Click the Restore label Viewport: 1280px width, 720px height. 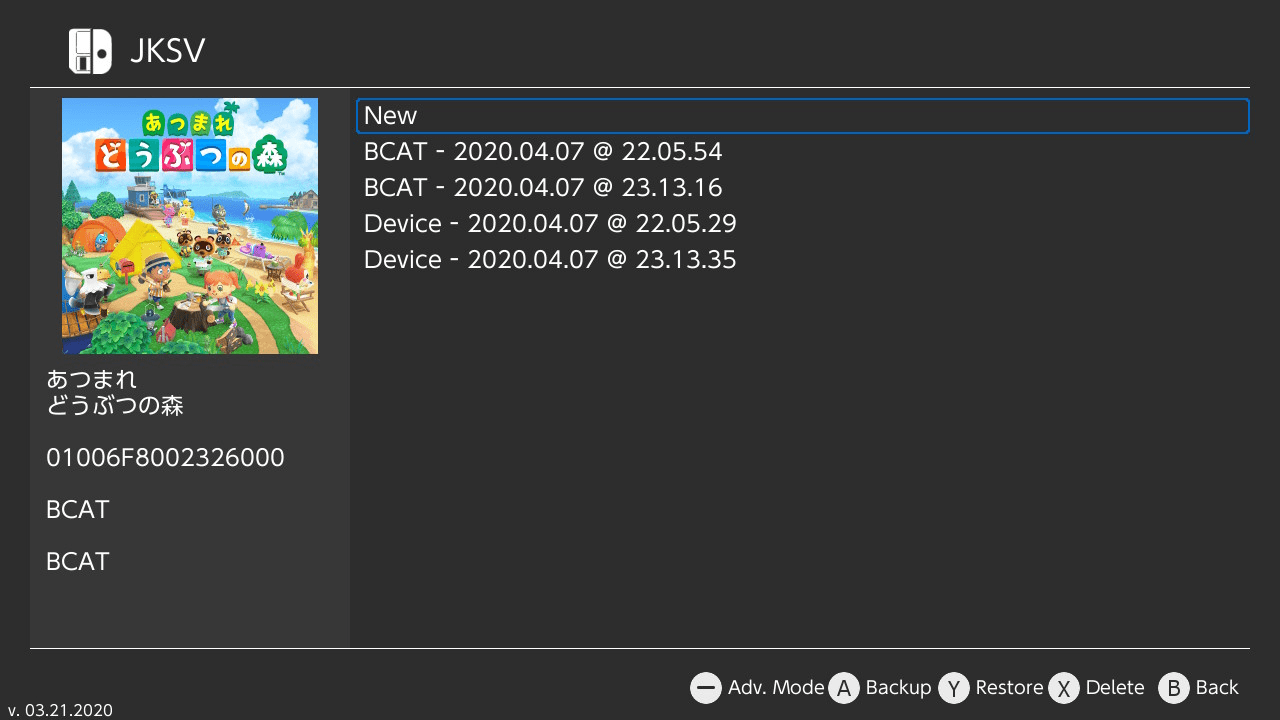[x=1009, y=688]
